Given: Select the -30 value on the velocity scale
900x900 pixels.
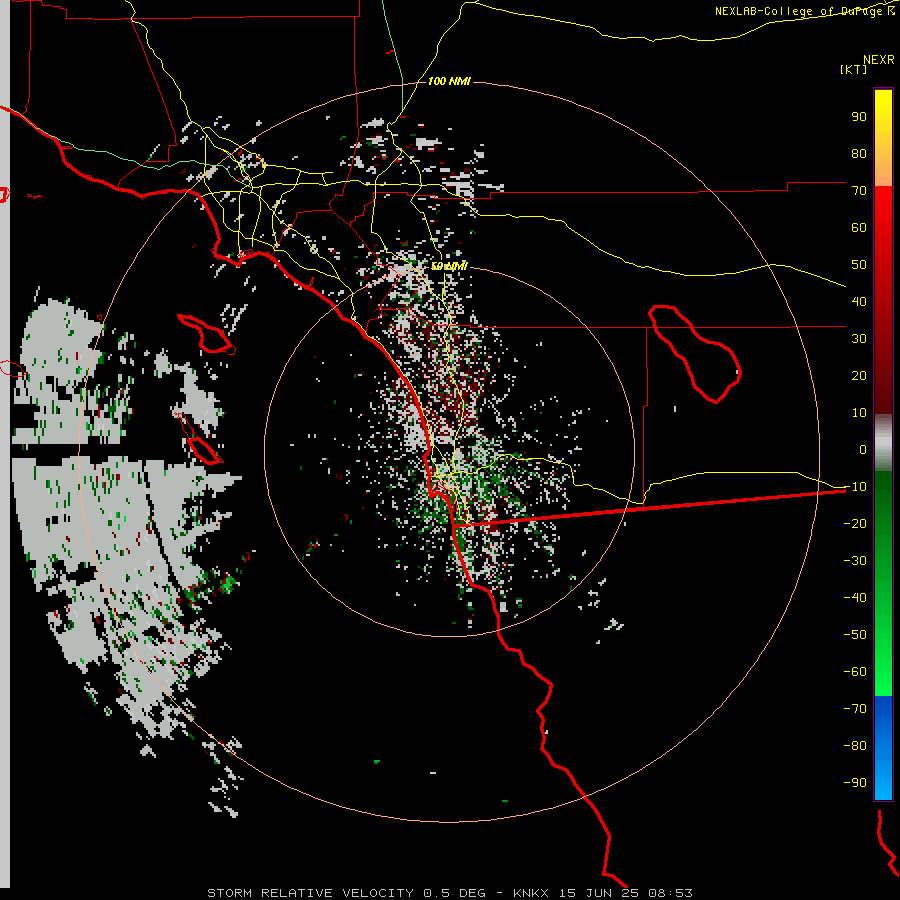Looking at the screenshot, I should pyautogui.click(x=855, y=561).
